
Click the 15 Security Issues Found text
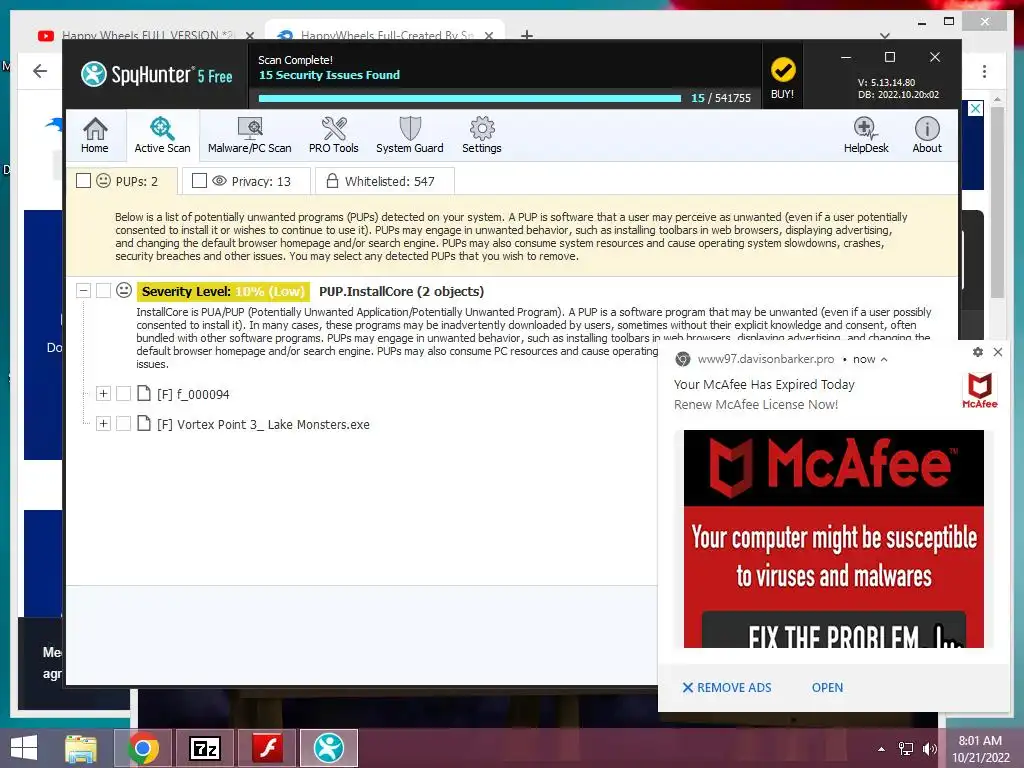[329, 75]
